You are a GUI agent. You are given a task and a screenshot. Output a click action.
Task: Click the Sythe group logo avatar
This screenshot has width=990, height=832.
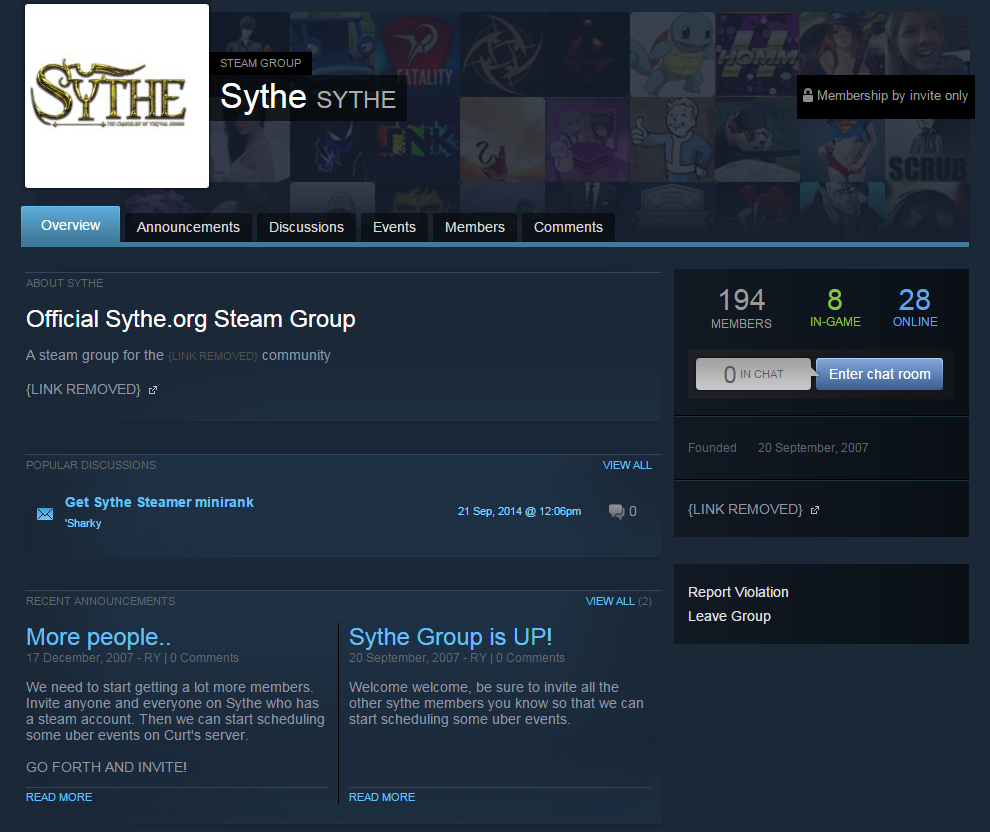point(117,96)
